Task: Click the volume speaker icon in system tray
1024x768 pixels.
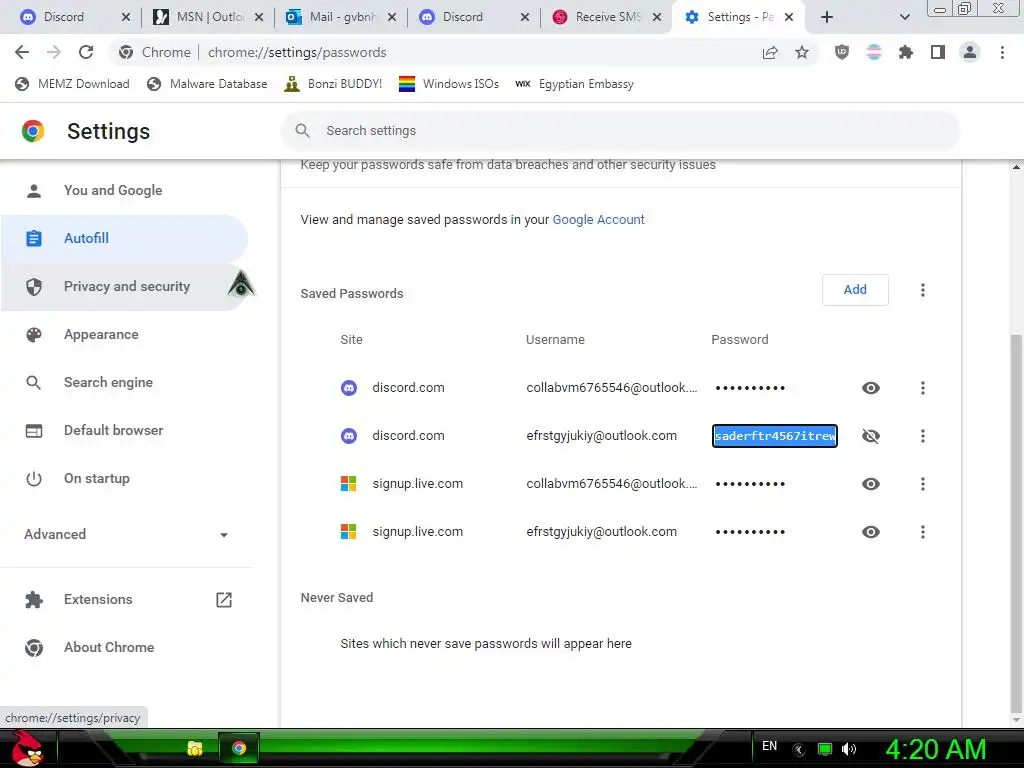Action: pos(849,749)
